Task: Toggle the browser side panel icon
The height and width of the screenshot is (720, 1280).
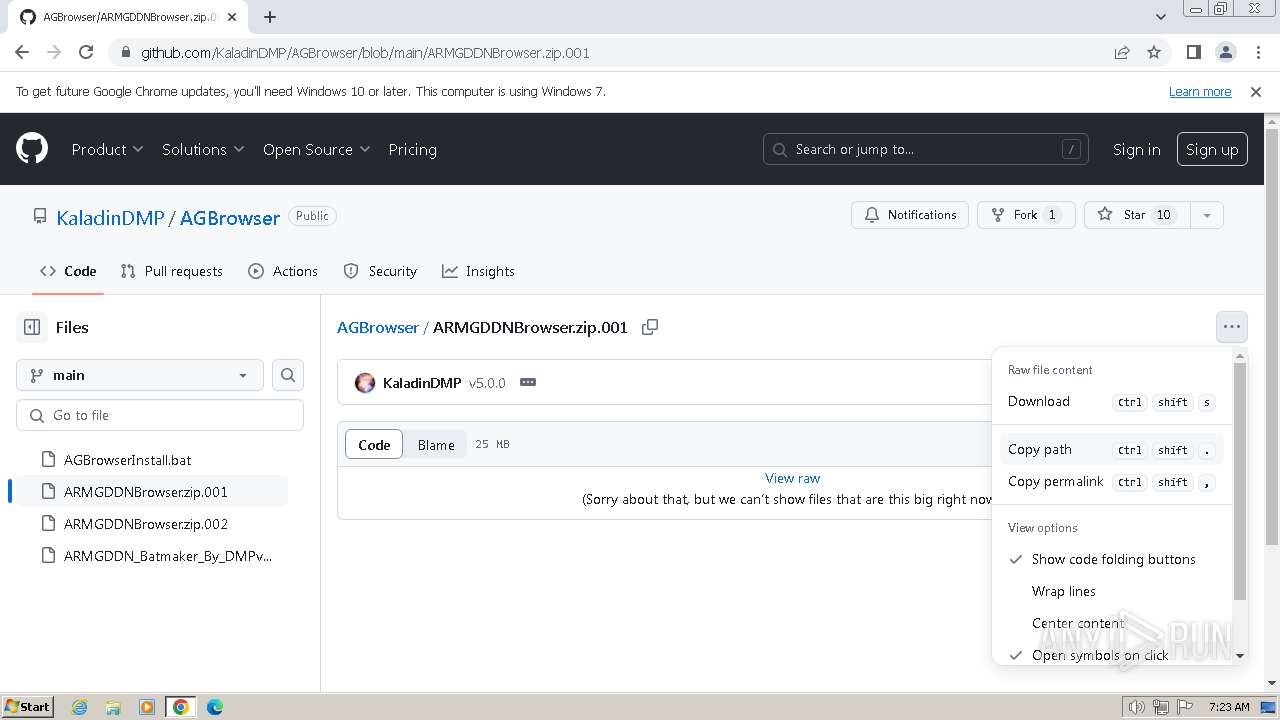Action: pyautogui.click(x=1193, y=53)
